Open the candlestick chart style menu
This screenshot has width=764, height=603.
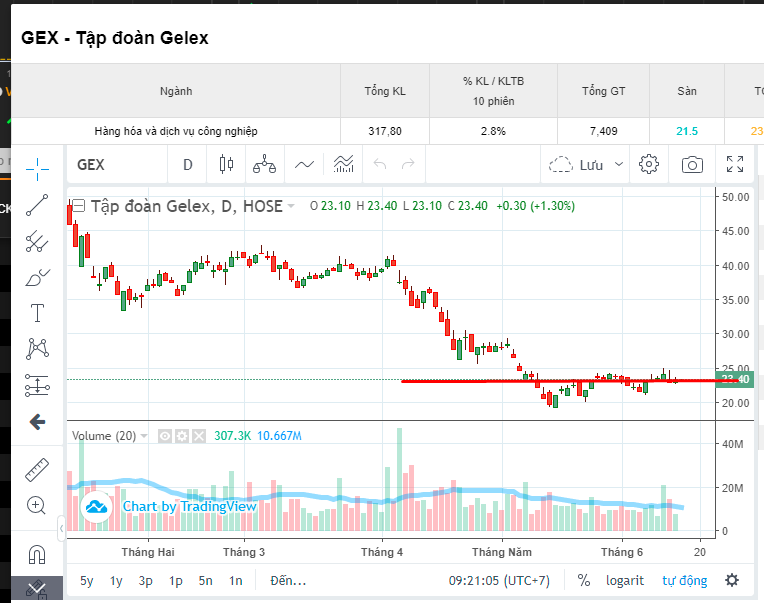pyautogui.click(x=226, y=165)
